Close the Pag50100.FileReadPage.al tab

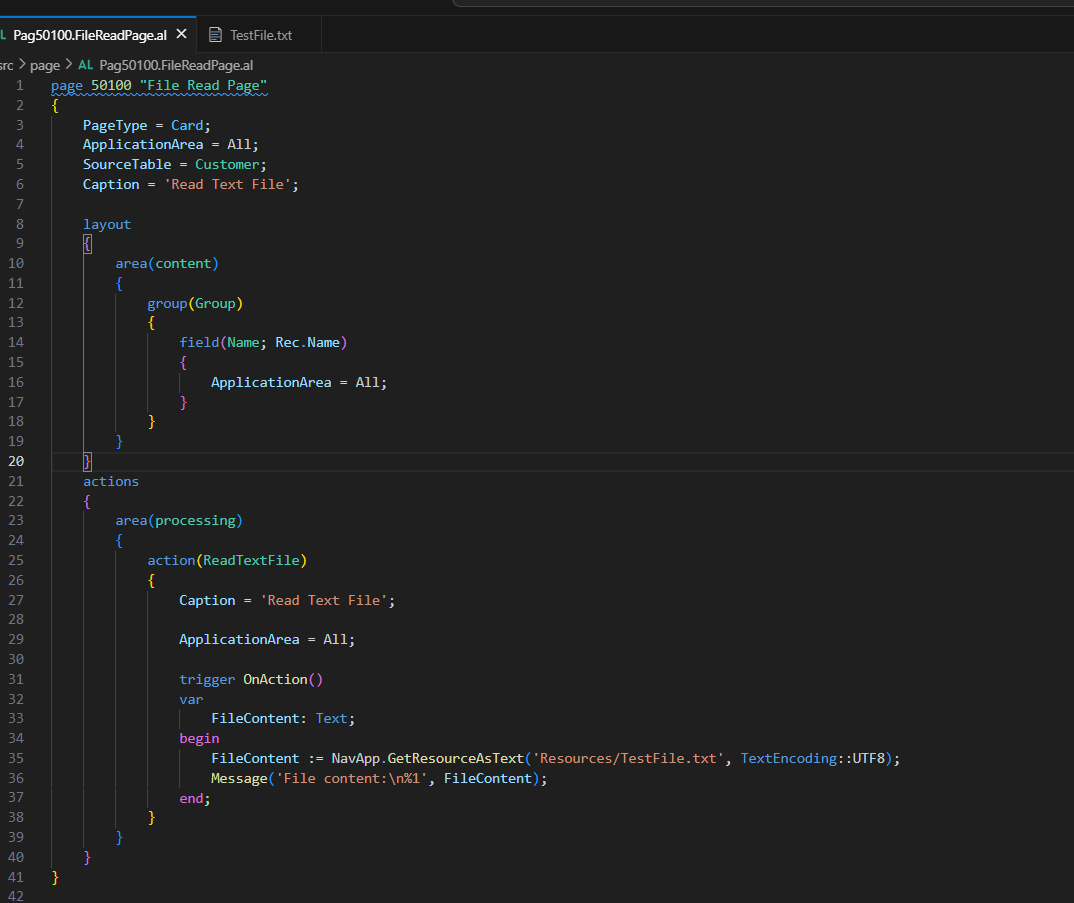pos(181,34)
